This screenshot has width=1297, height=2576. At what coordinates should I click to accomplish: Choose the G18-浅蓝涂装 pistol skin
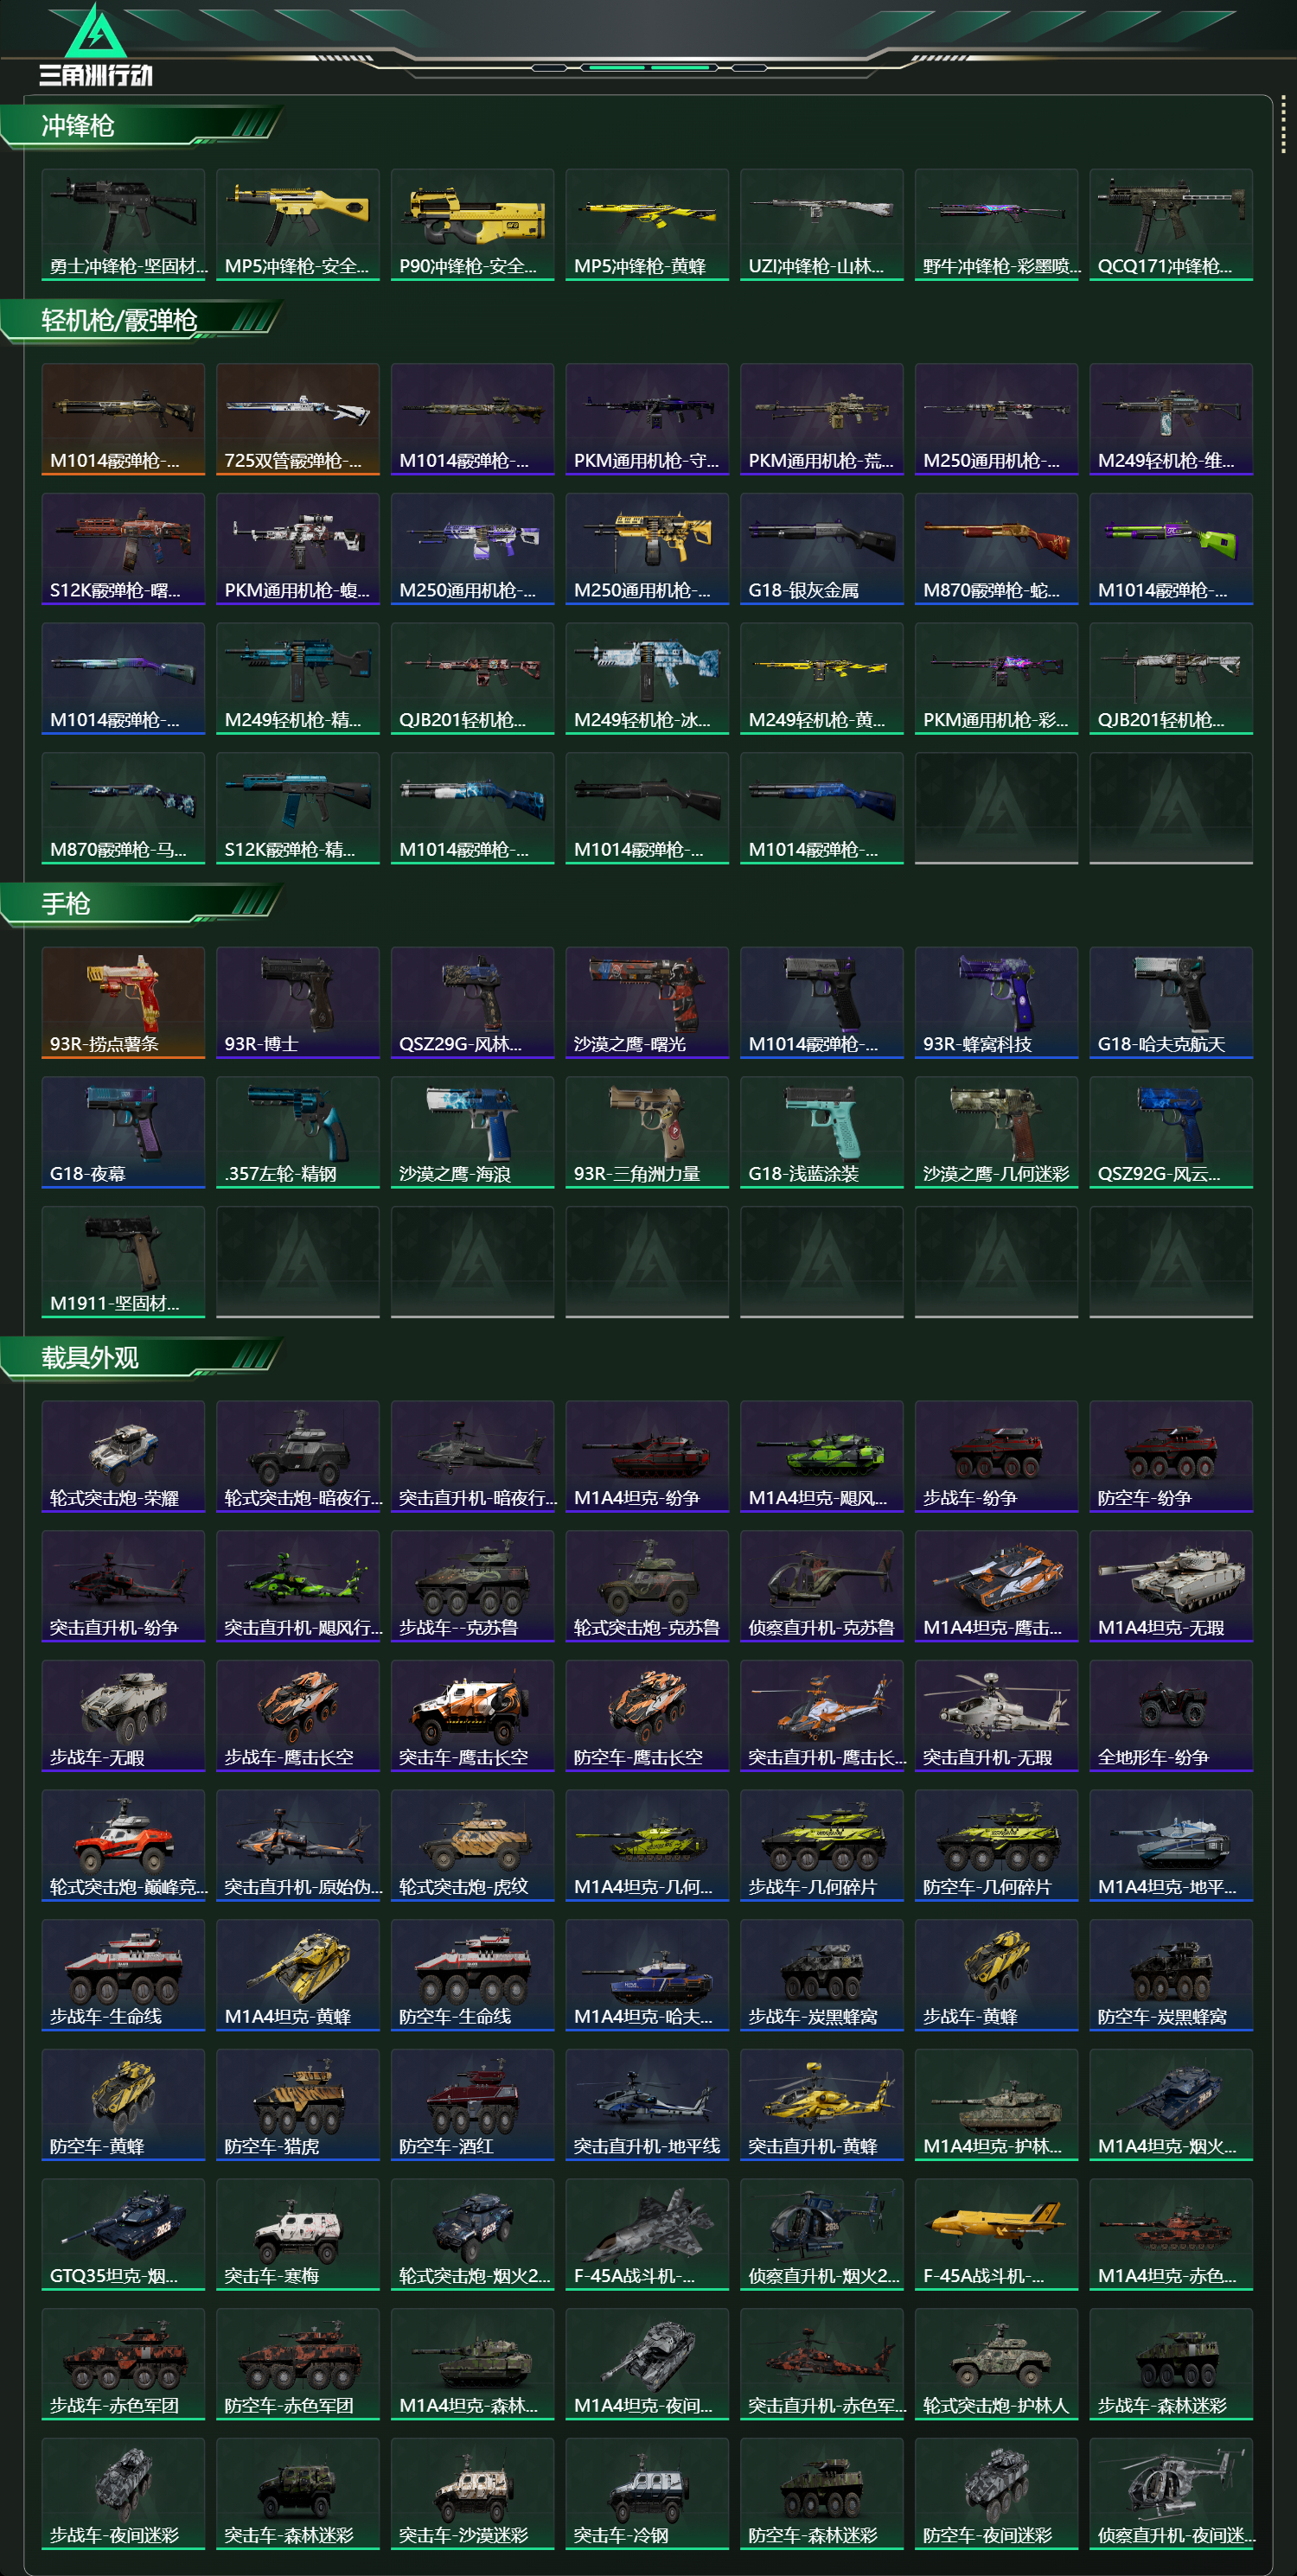(822, 1133)
